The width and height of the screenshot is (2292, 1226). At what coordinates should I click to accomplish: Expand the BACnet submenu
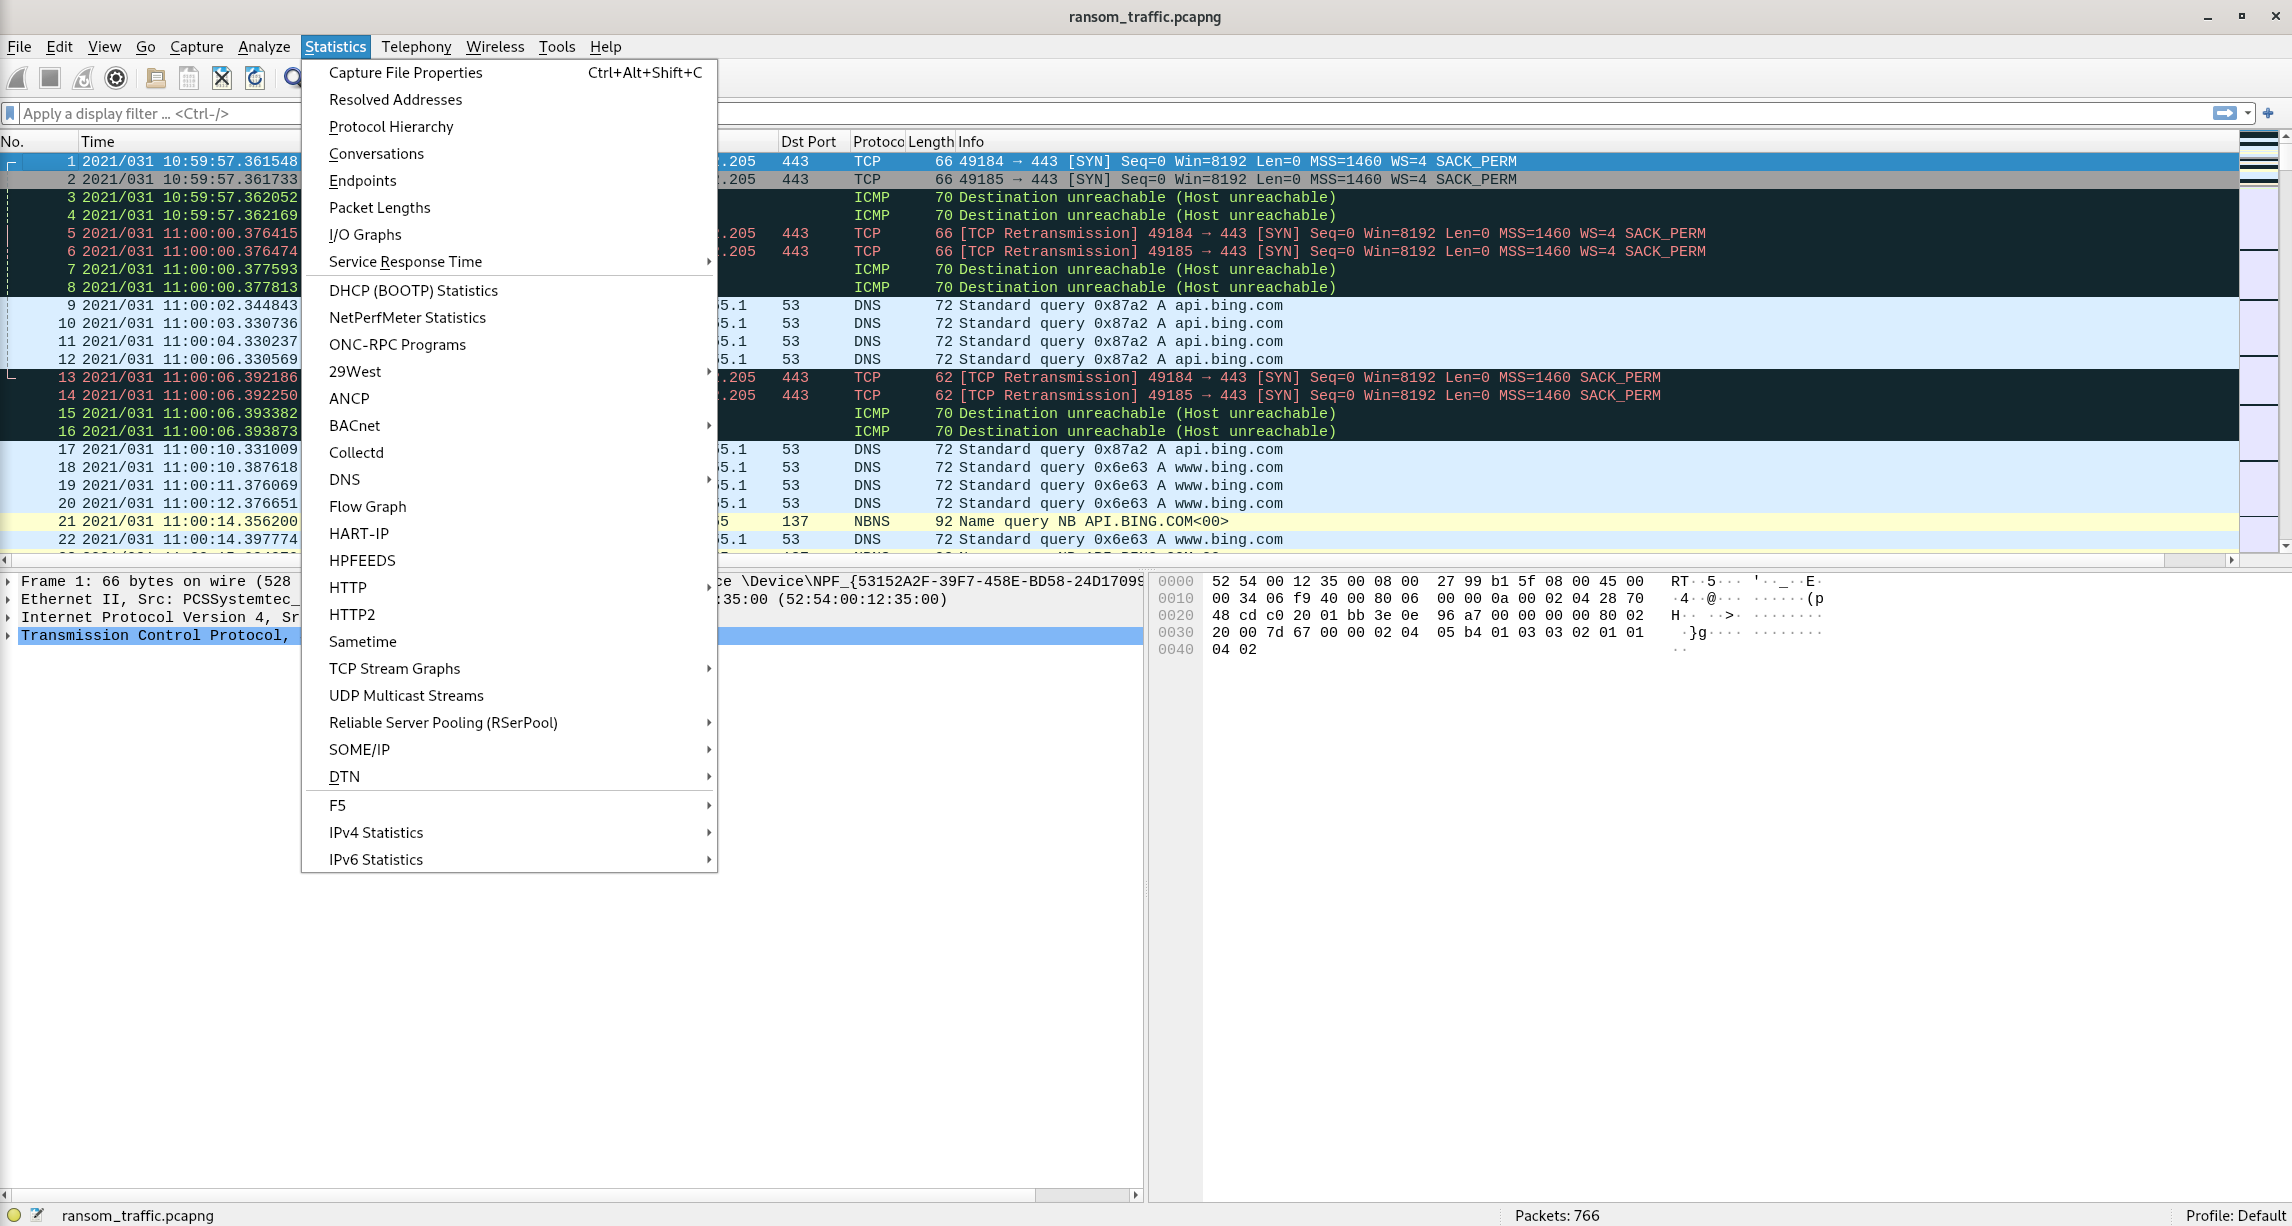point(509,425)
